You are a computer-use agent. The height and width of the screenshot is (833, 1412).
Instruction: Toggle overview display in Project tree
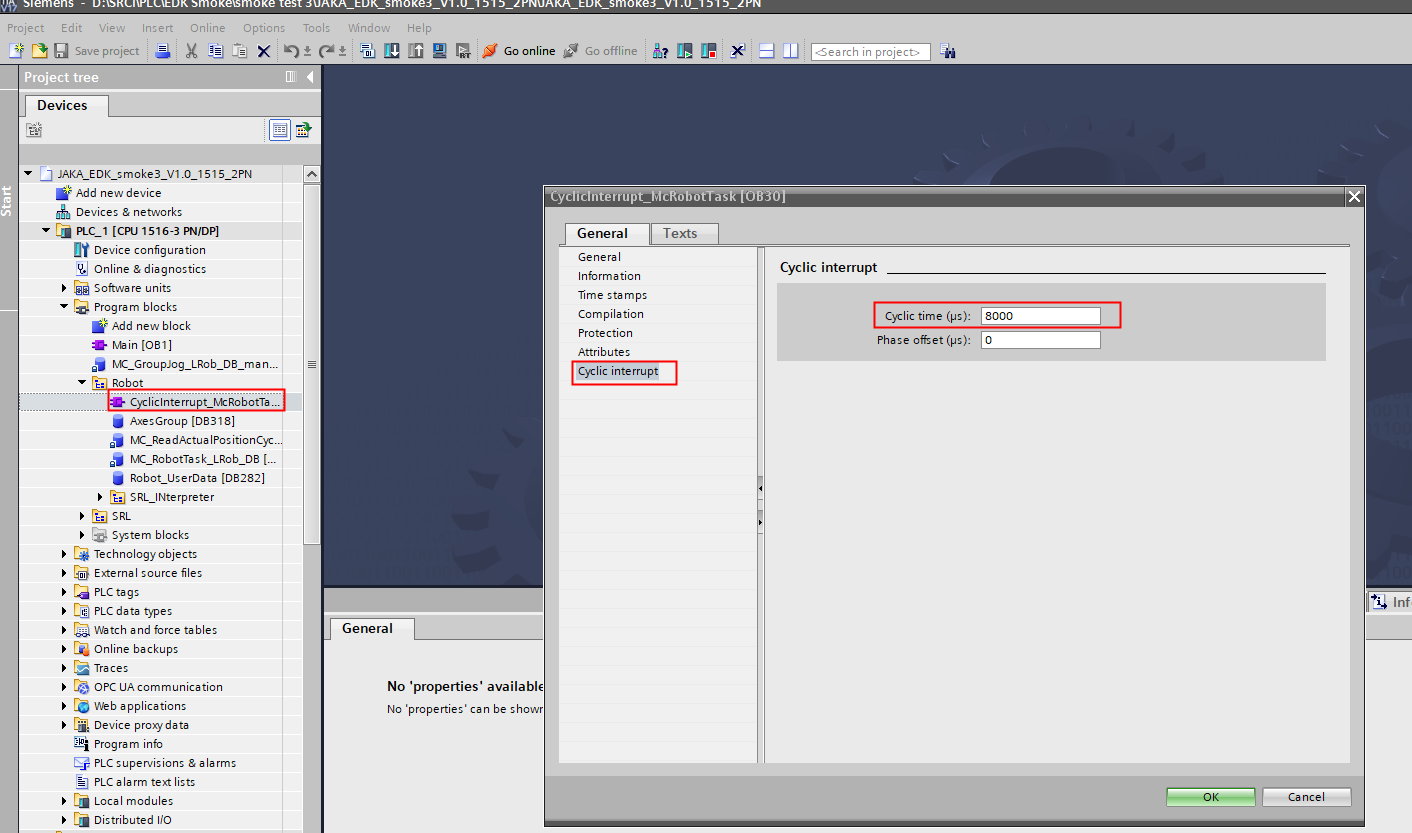pos(280,129)
